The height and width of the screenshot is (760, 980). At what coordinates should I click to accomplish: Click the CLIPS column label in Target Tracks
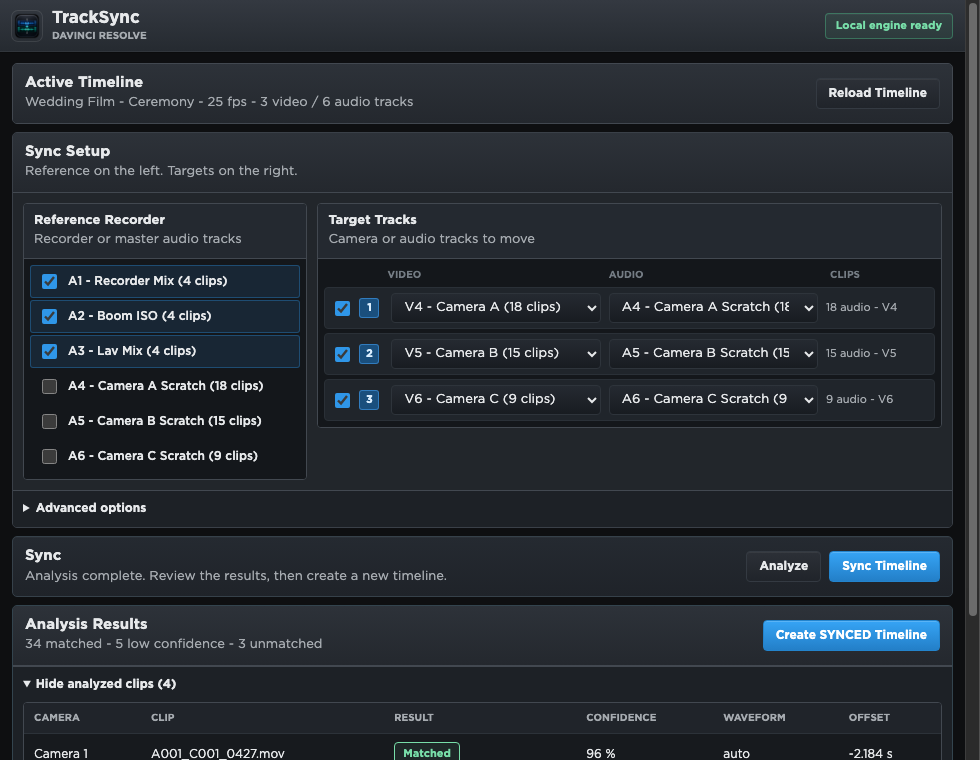click(x=845, y=274)
